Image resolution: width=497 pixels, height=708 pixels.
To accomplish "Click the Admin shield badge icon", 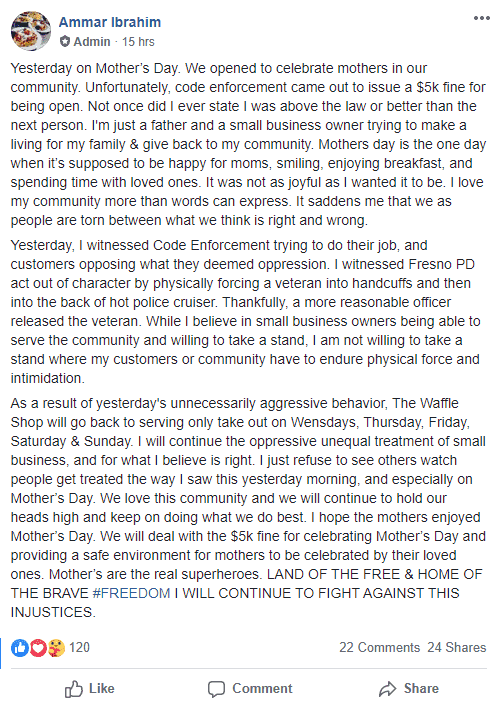I will point(65,42).
